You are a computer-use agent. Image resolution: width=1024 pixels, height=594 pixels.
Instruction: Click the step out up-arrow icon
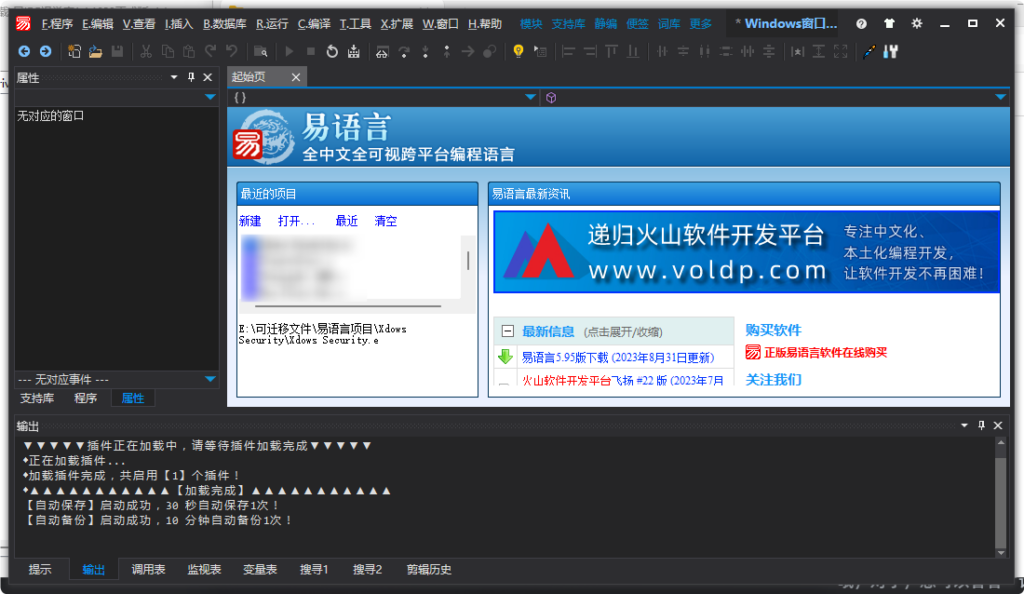447,51
